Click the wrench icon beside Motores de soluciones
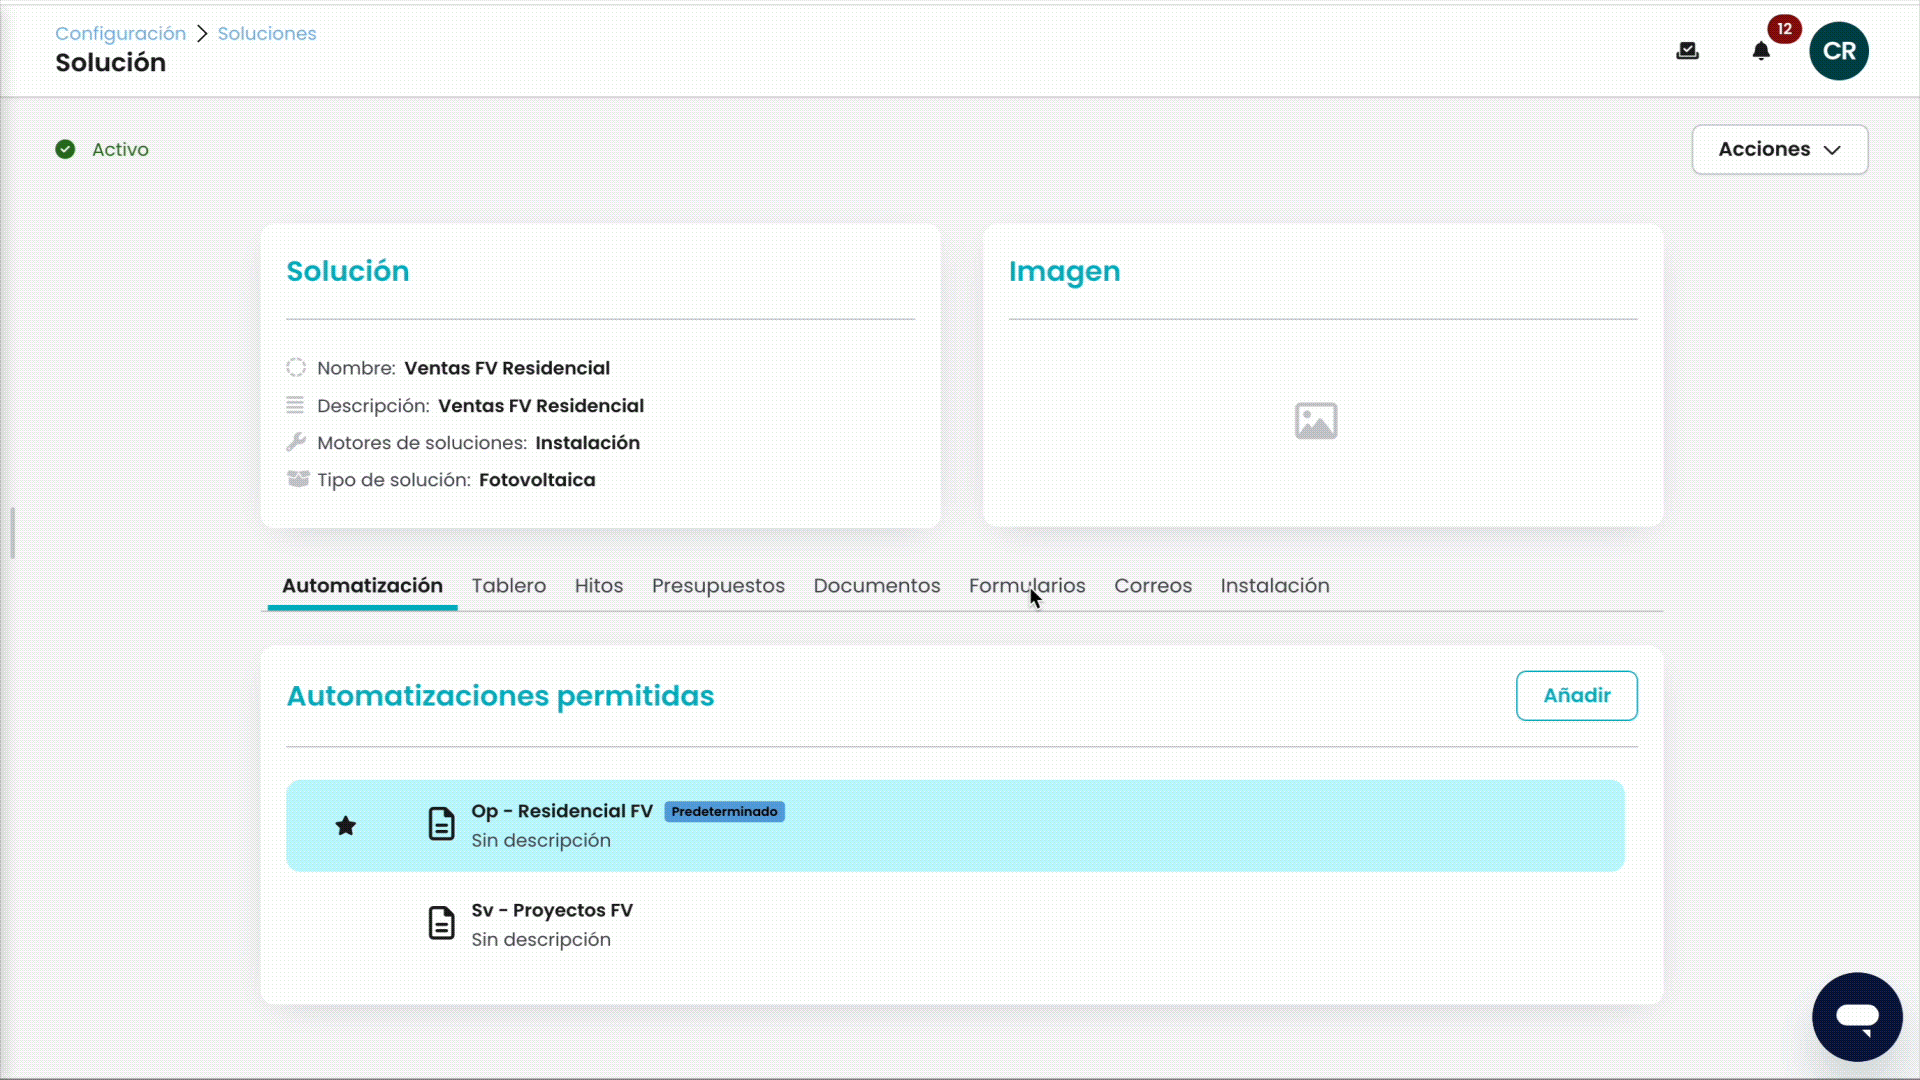The height and width of the screenshot is (1080, 1920). click(x=296, y=442)
